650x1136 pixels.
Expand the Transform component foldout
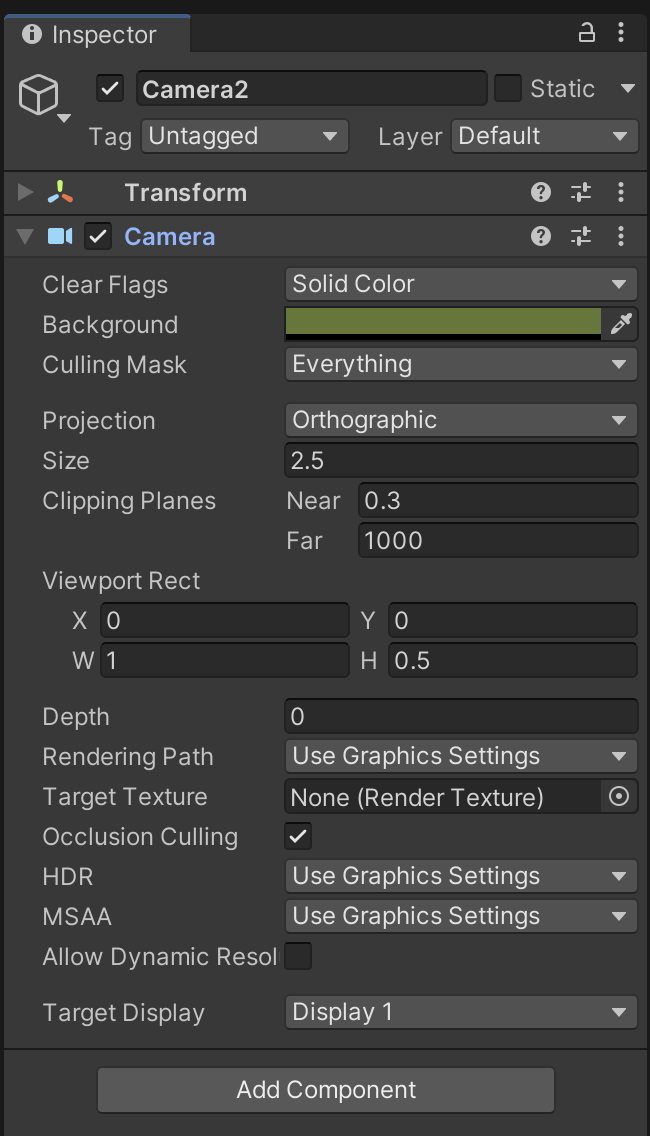click(x=26, y=192)
